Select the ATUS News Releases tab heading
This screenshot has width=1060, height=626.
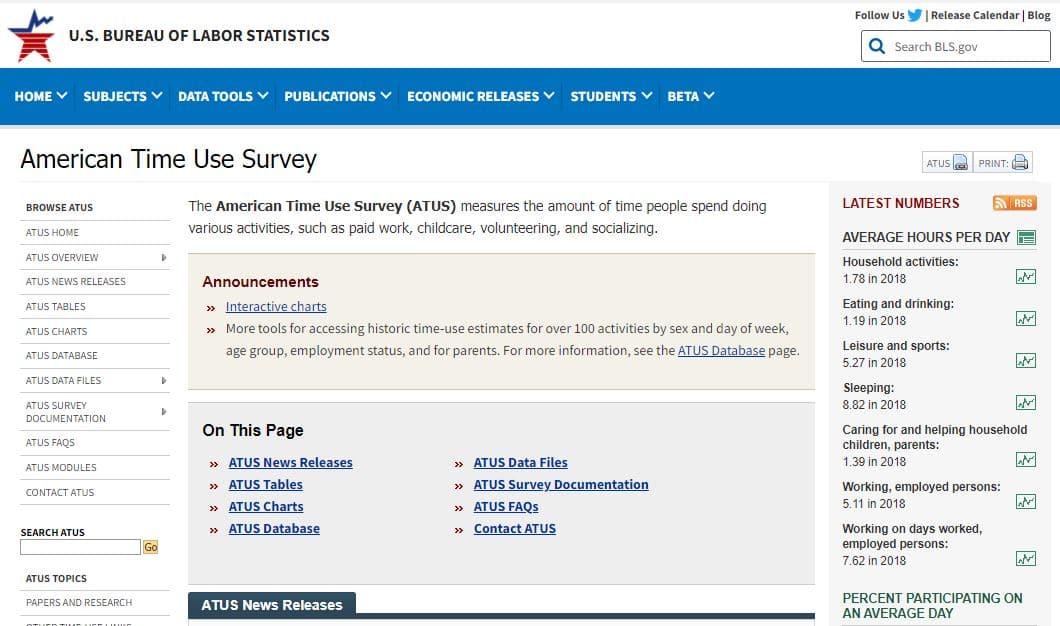click(272, 605)
